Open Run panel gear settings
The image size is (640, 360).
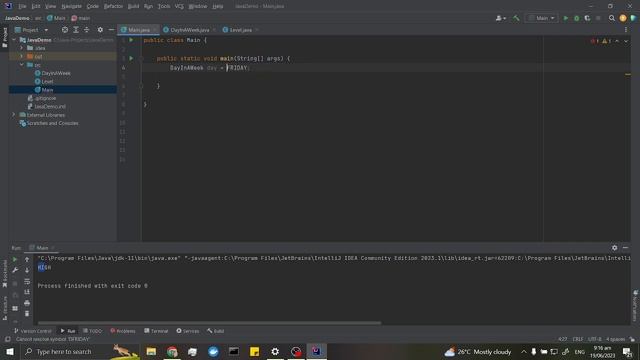coord(614,248)
